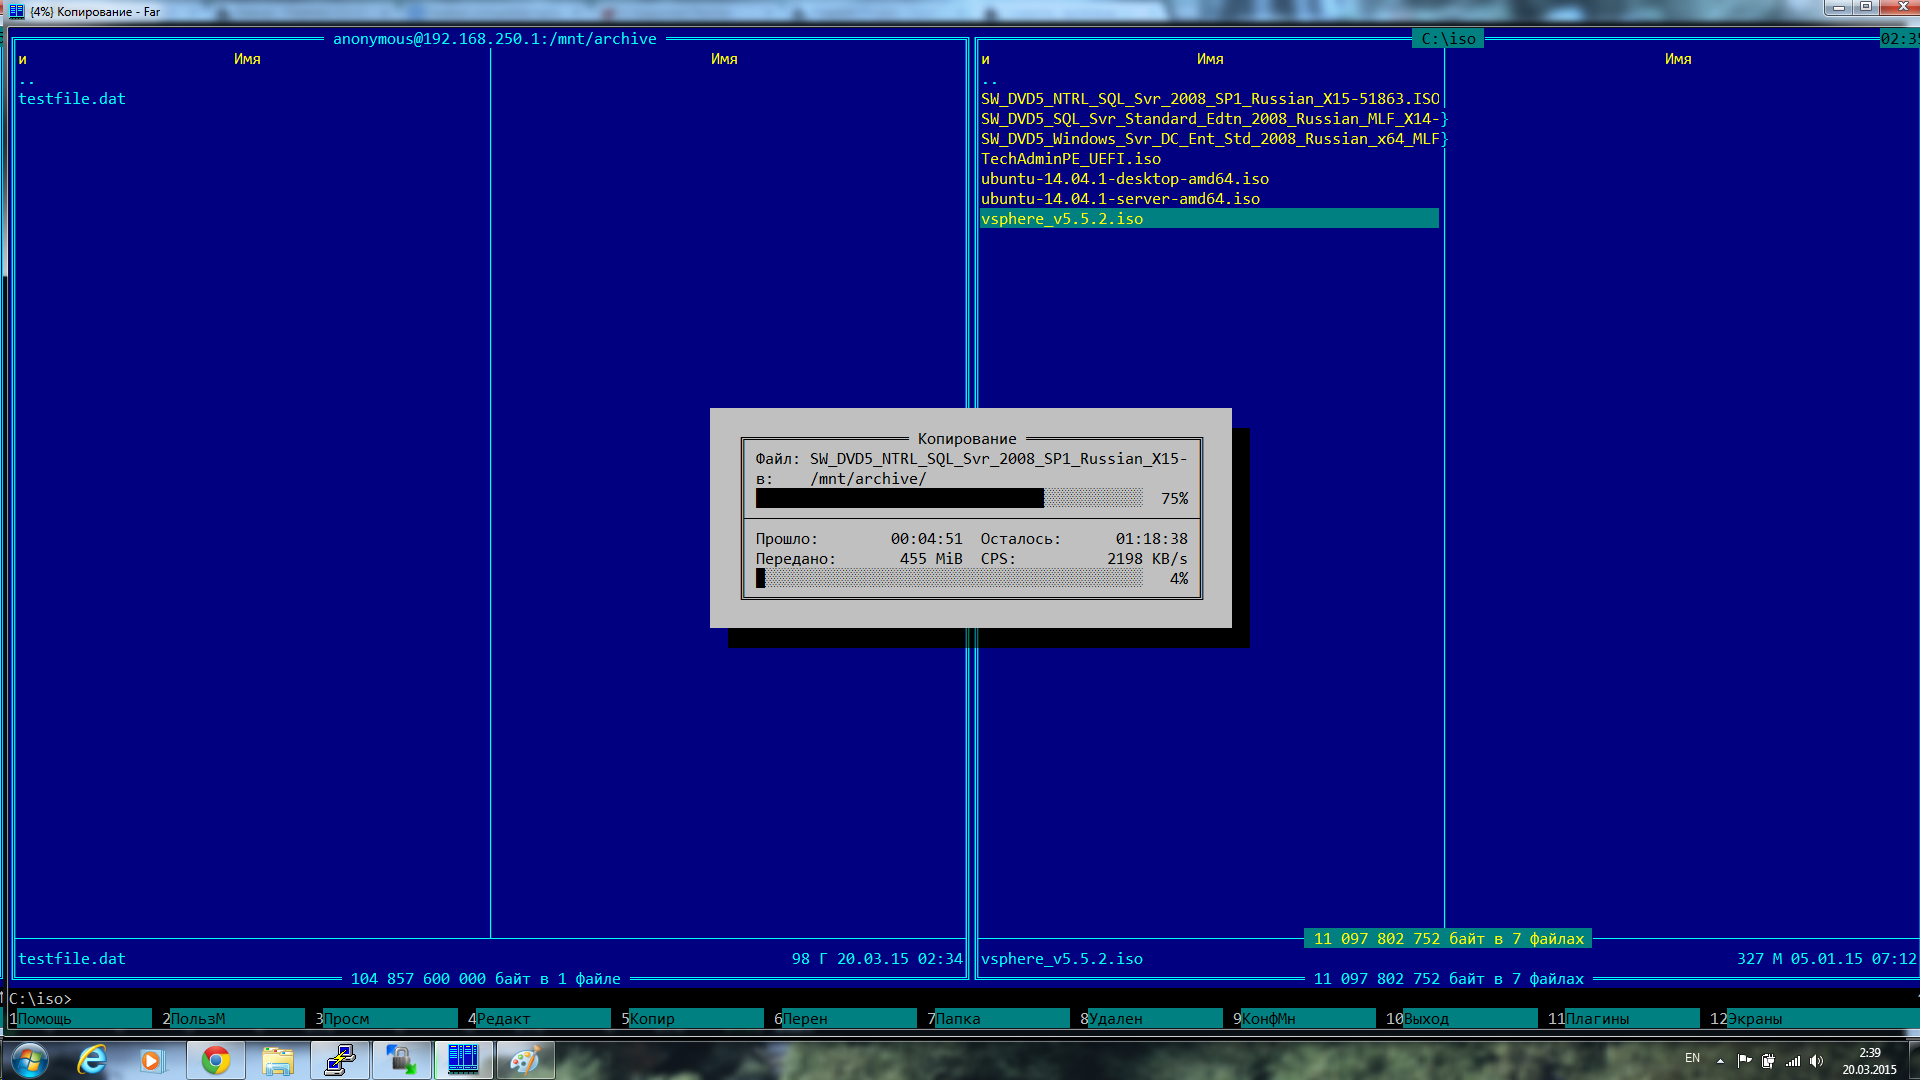Click the left panel path anonymous@192.168.250.1:/mnt/archive

[495, 38]
